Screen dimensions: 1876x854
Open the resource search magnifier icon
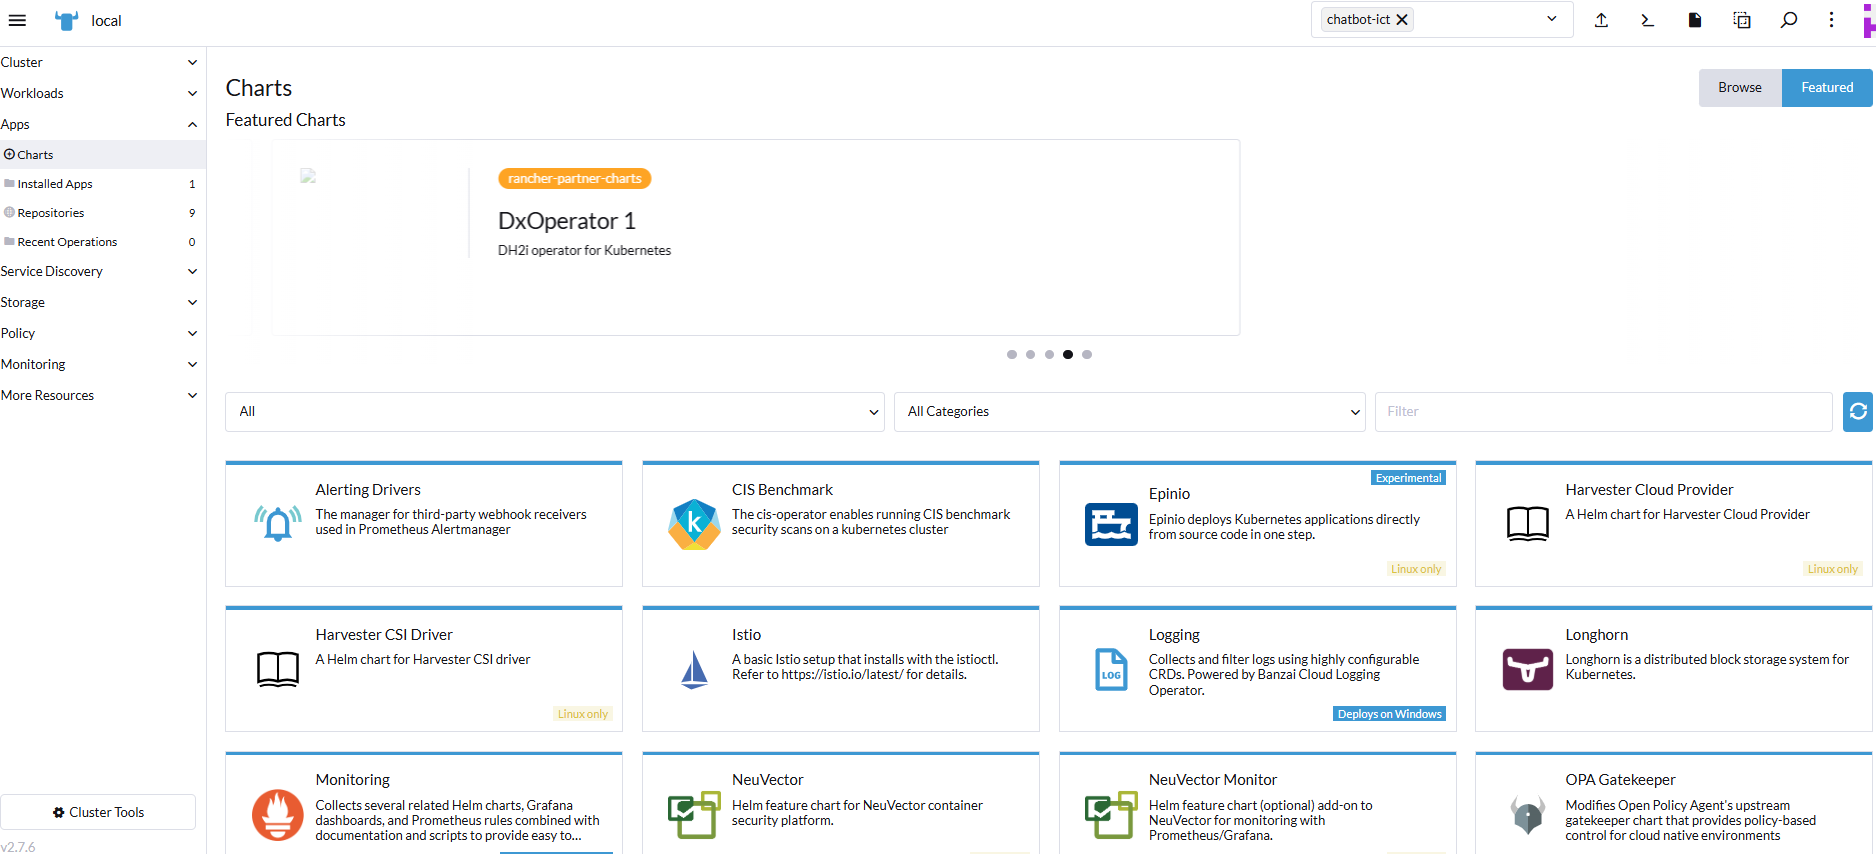1789,20
